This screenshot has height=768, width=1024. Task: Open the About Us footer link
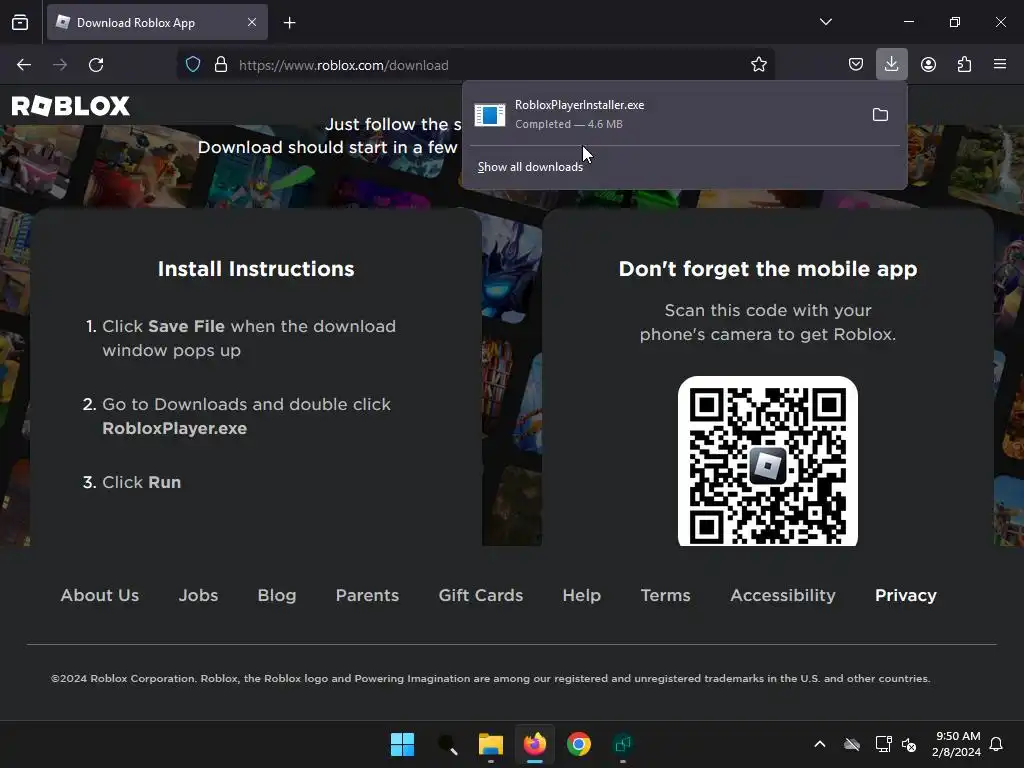click(100, 595)
